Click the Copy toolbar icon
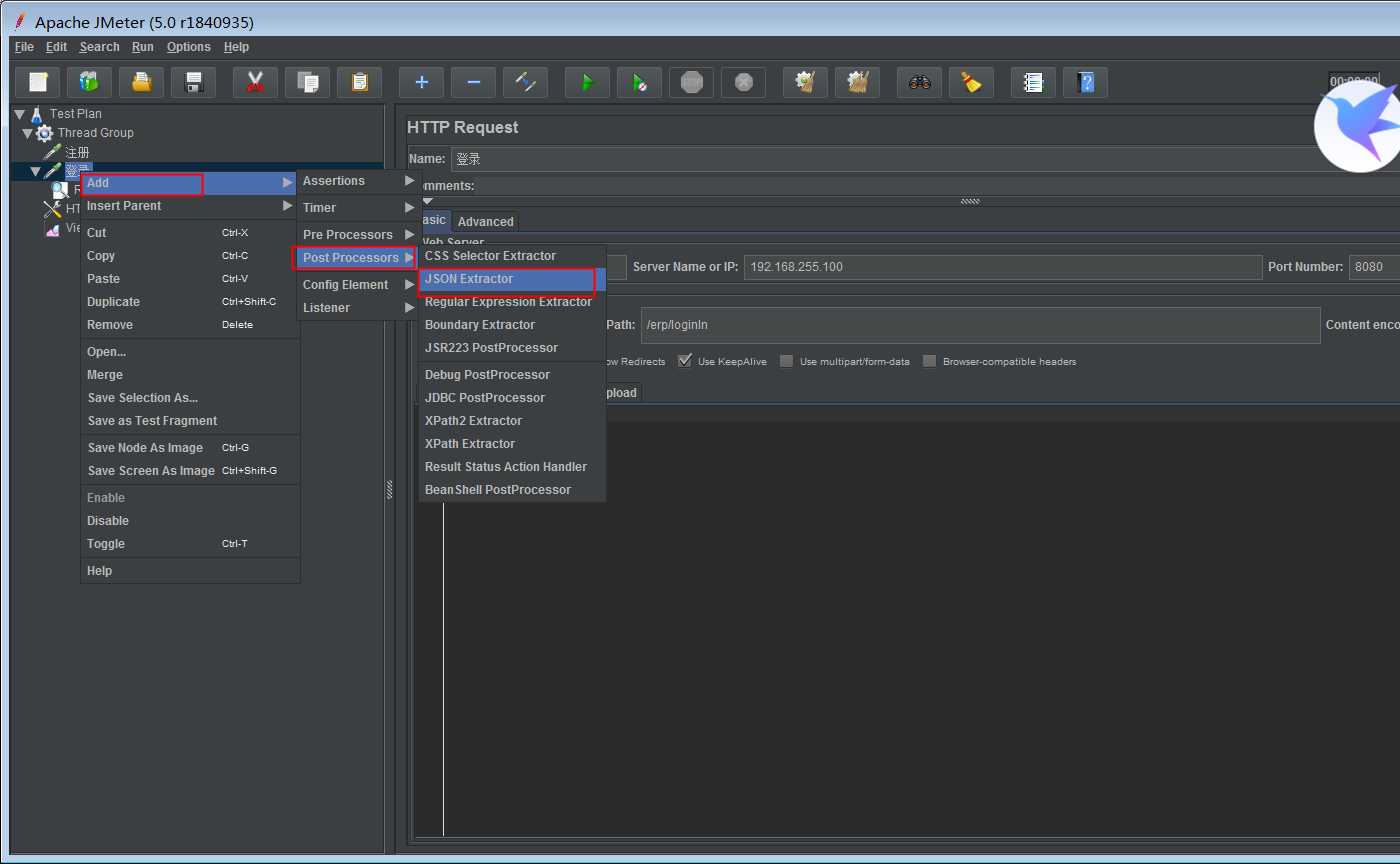The width and height of the screenshot is (1400, 864). 307,82
